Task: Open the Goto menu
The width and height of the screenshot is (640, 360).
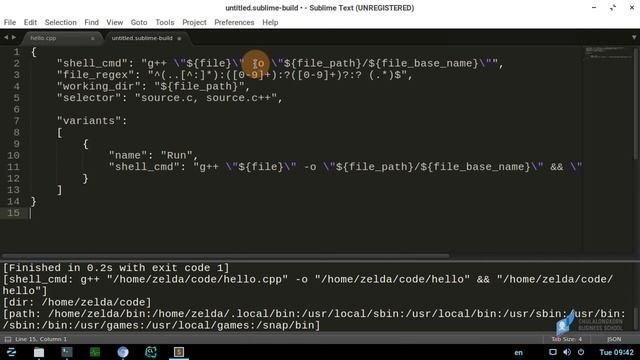Action: [x=139, y=22]
